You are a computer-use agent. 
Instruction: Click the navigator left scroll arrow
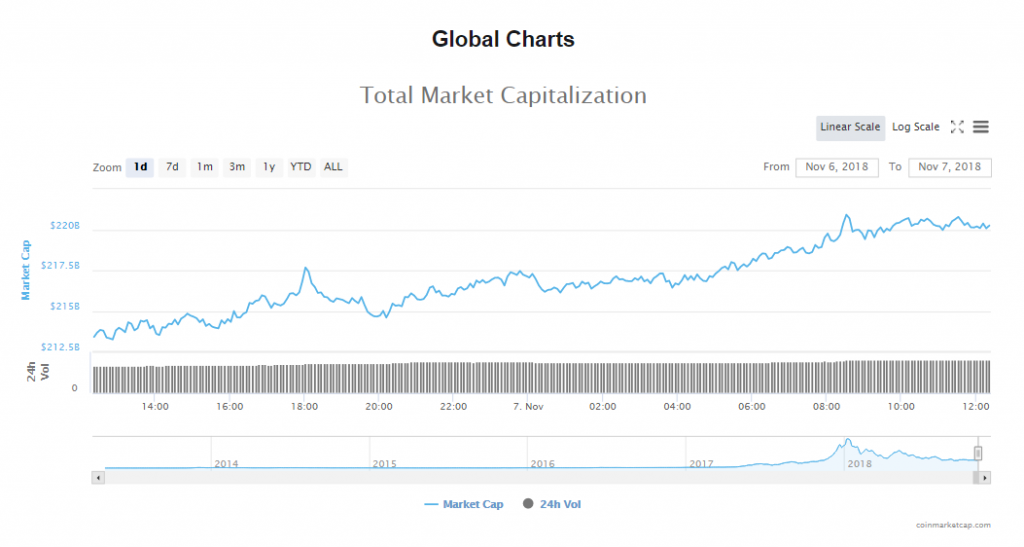[98, 477]
